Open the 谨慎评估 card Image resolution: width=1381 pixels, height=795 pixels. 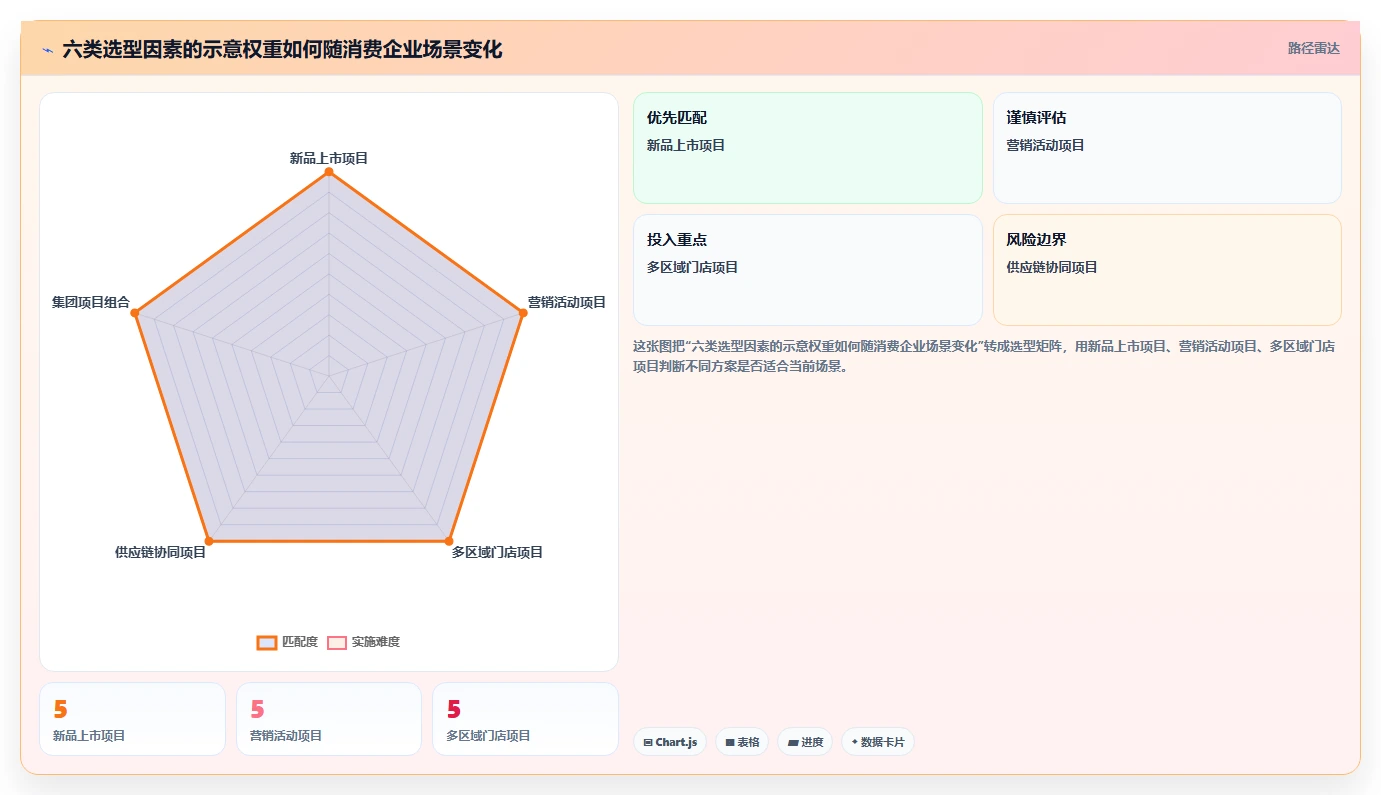click(1167, 148)
